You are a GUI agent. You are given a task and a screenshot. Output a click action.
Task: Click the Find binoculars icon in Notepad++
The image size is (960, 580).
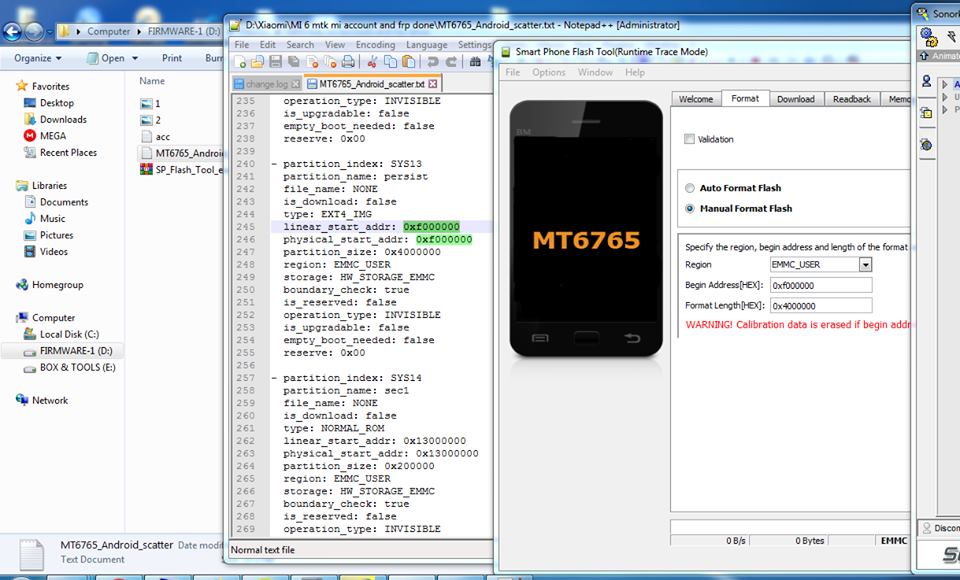click(x=475, y=62)
